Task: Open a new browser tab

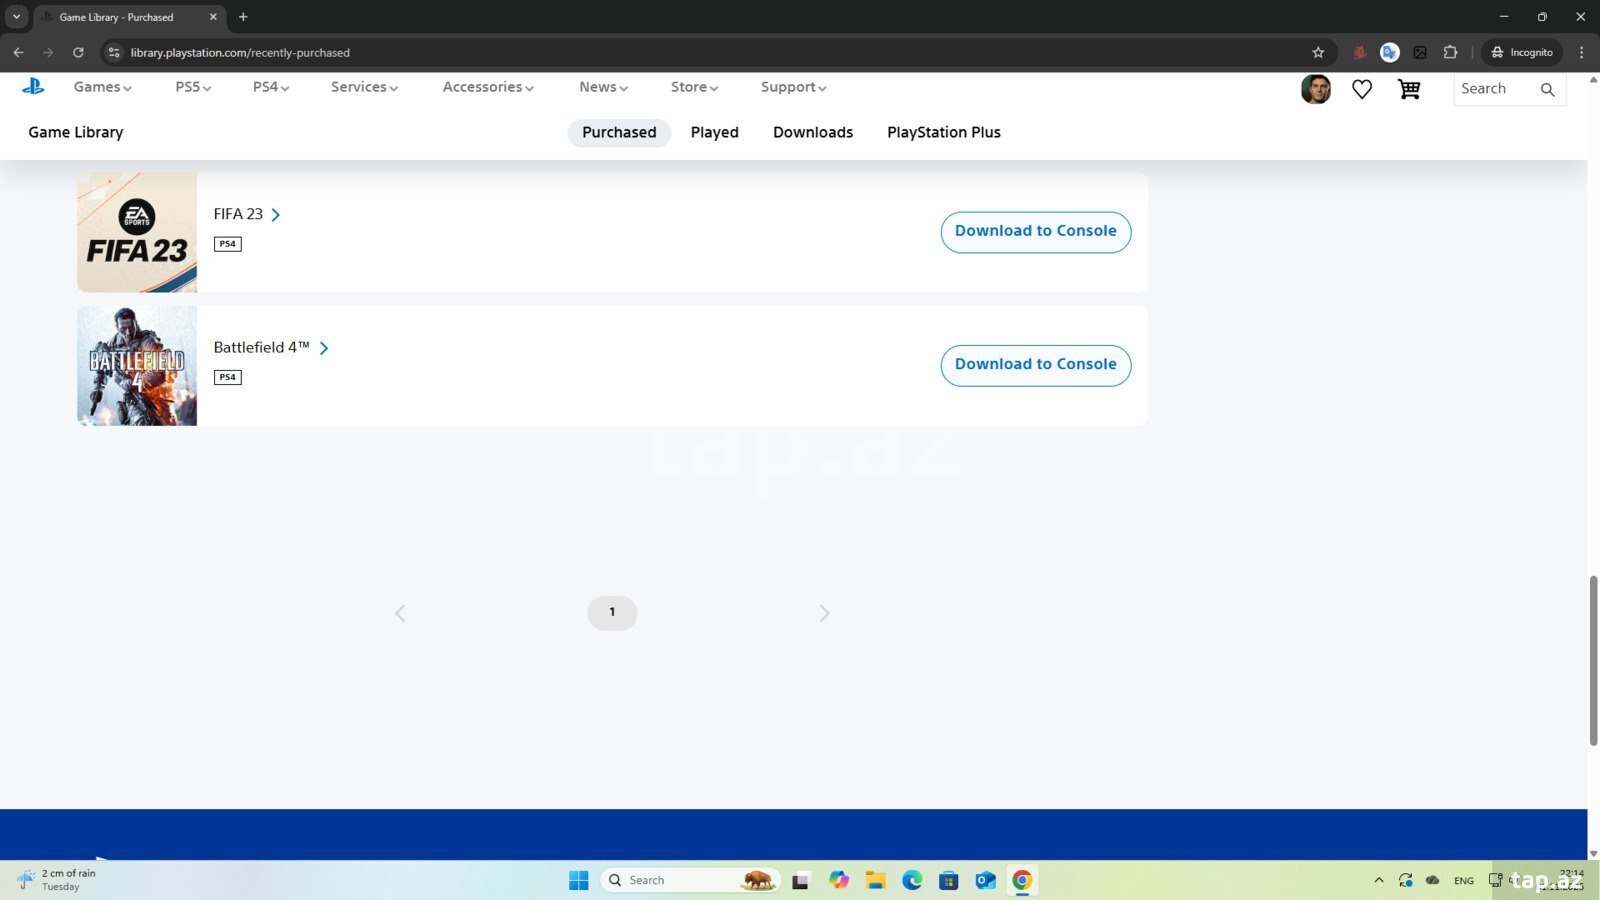Action: coord(243,17)
